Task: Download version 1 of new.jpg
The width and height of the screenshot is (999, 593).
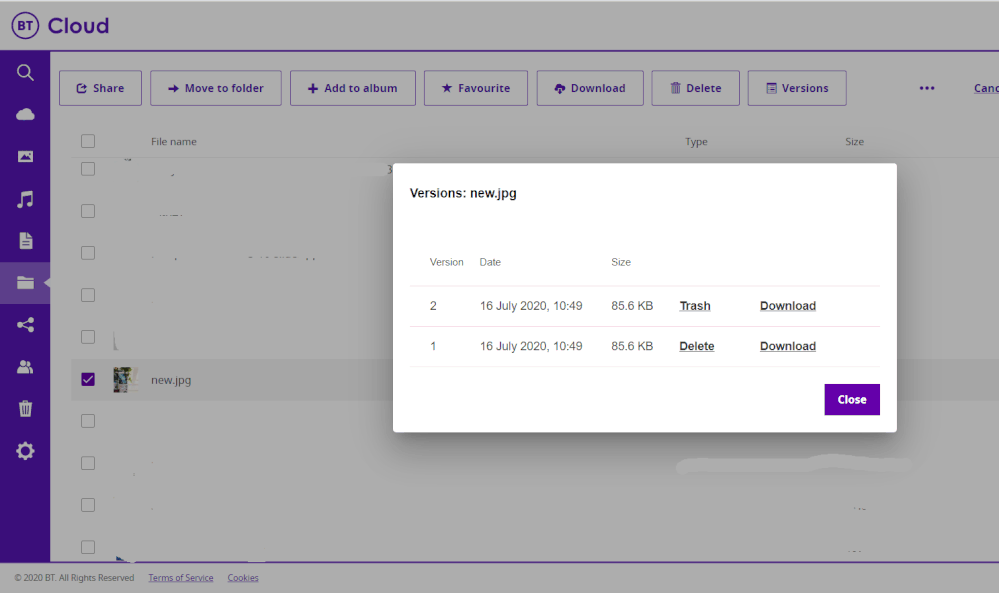Action: [787, 346]
